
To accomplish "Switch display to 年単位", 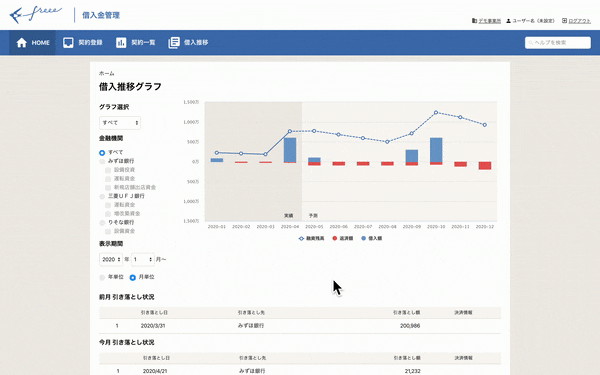I will (102, 277).
